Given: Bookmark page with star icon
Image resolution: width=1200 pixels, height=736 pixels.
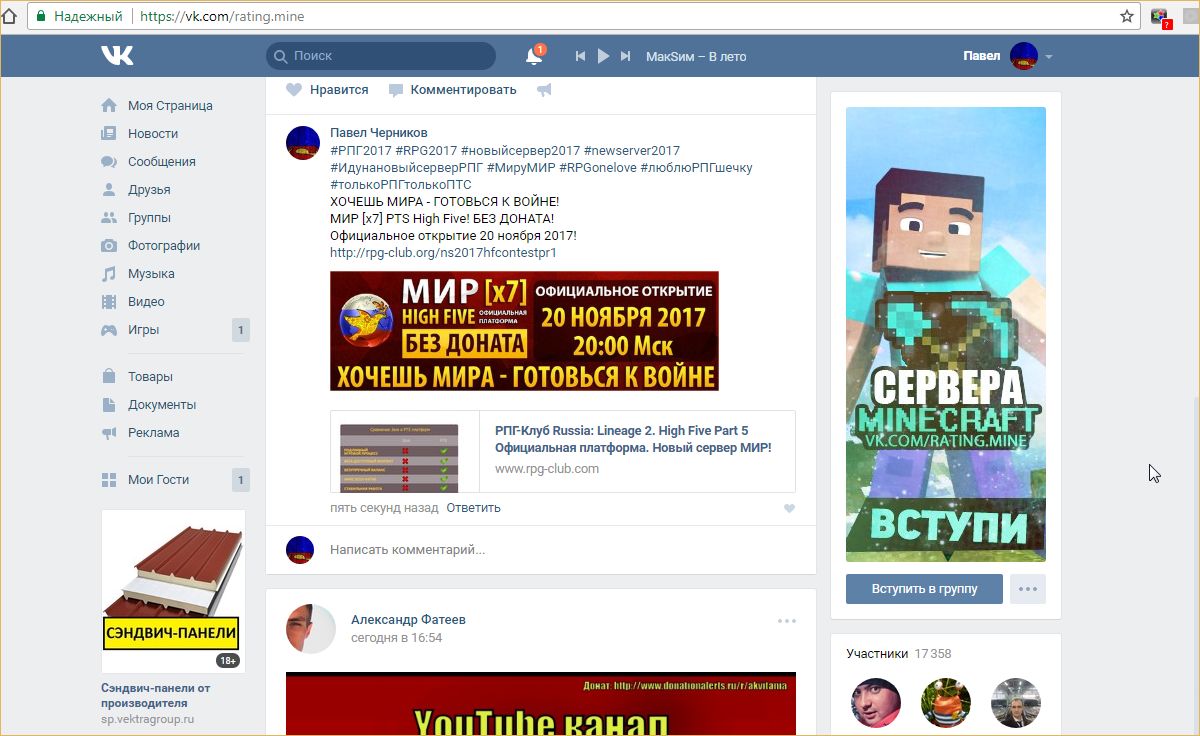Looking at the screenshot, I should tap(1127, 16).
